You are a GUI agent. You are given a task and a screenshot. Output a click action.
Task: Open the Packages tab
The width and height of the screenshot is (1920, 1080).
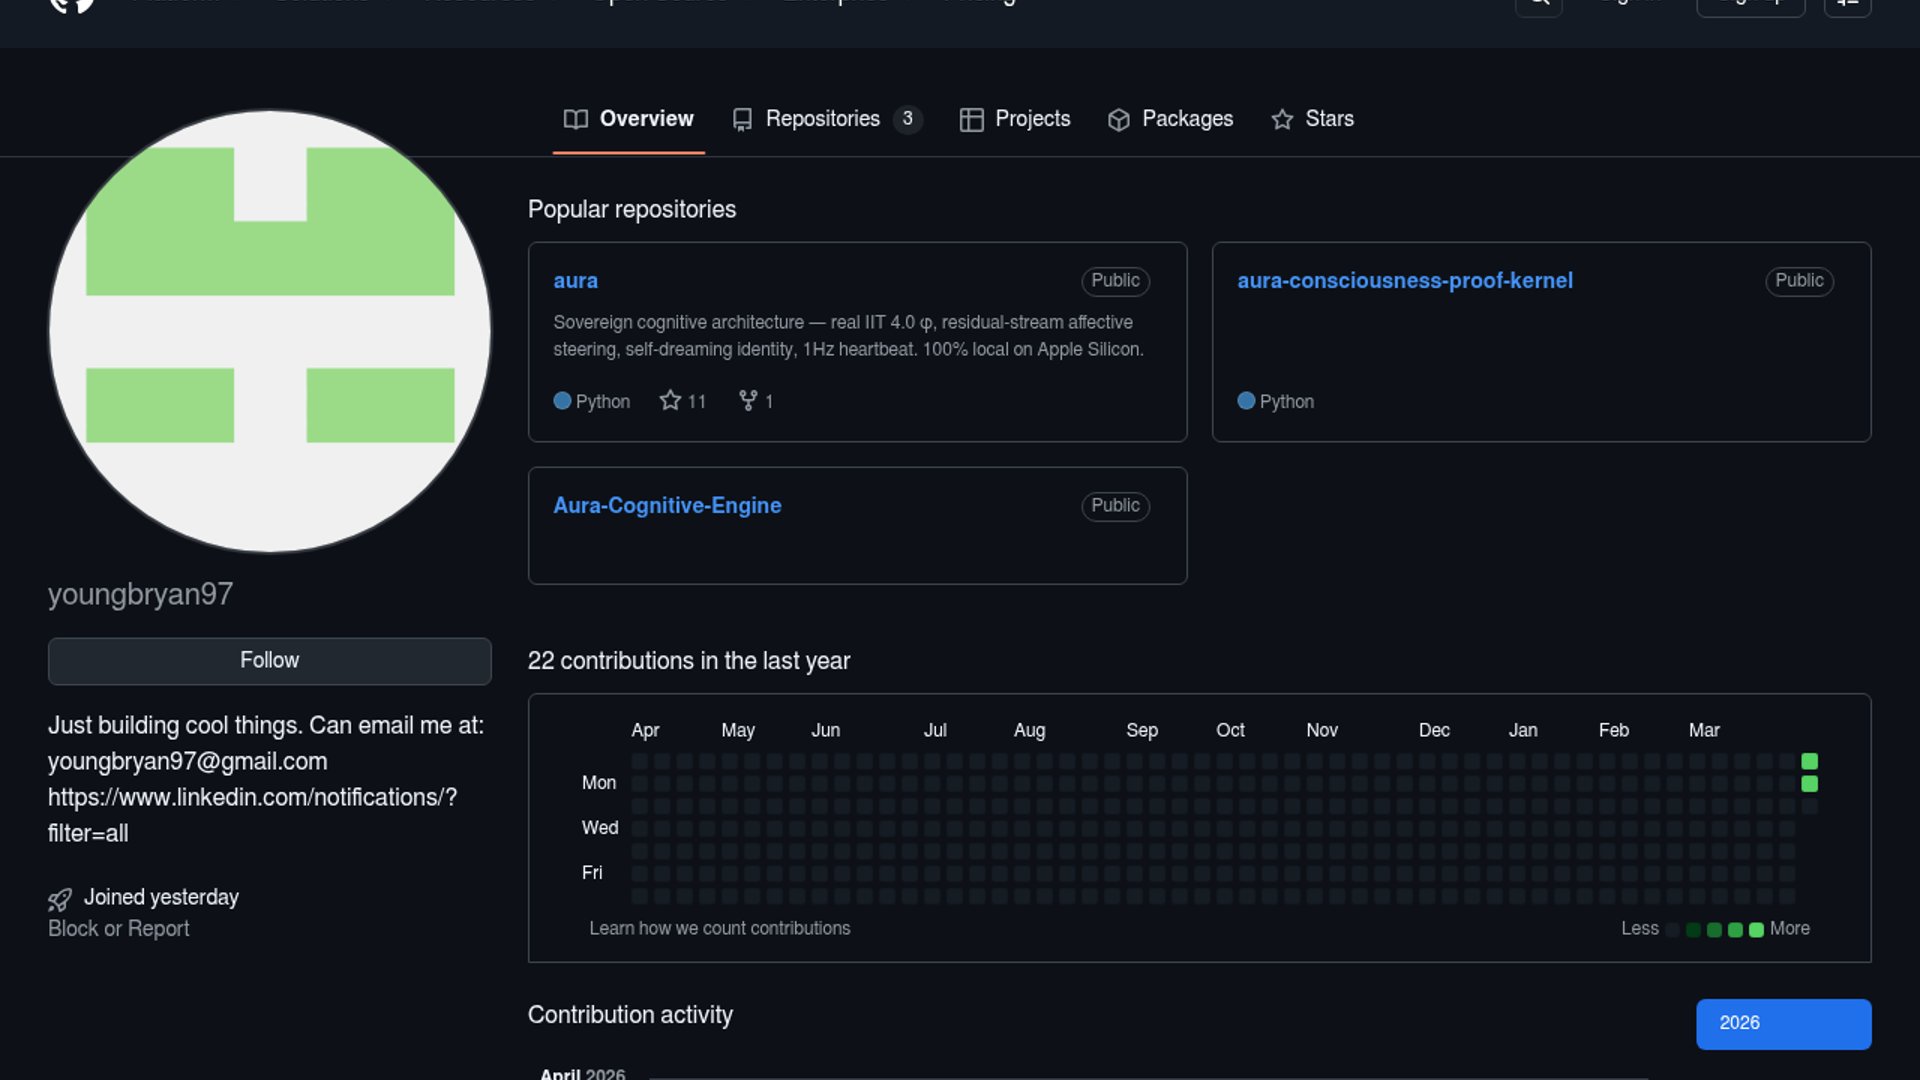pos(1187,119)
